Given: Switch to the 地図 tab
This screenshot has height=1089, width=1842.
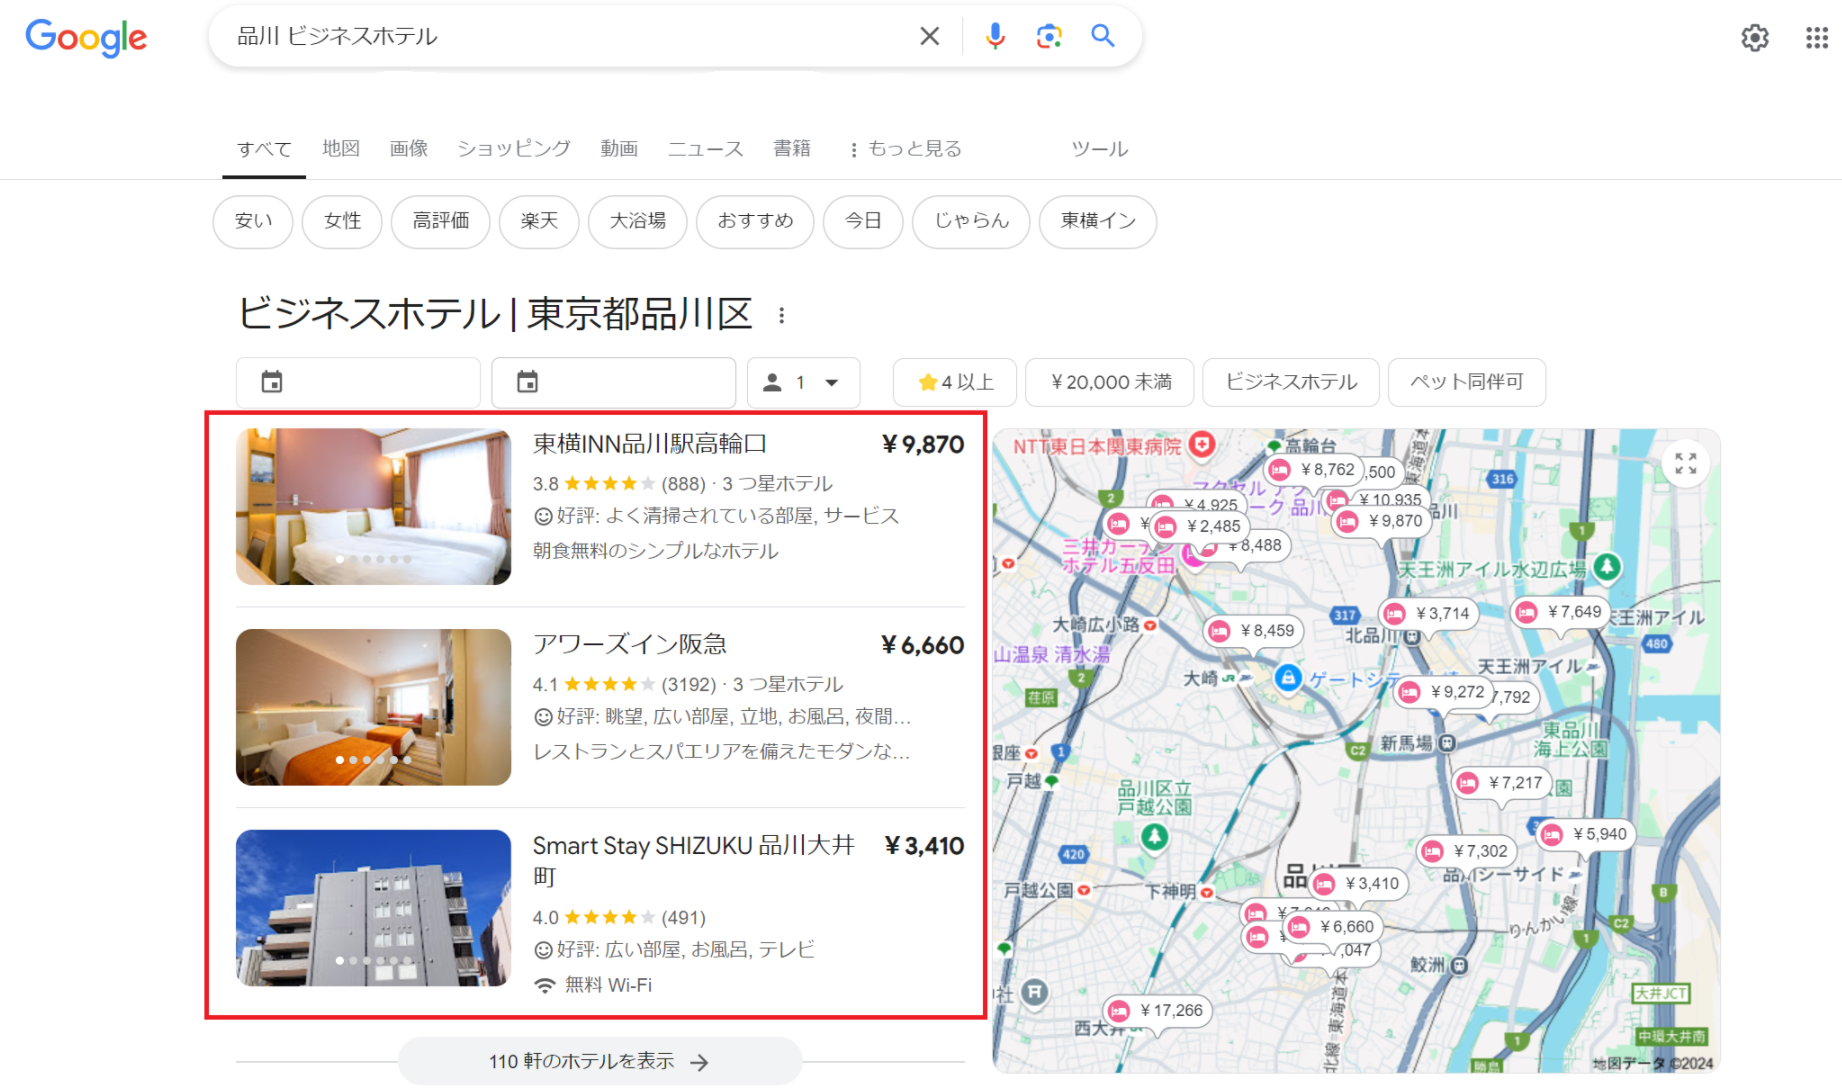Looking at the screenshot, I should (x=341, y=148).
